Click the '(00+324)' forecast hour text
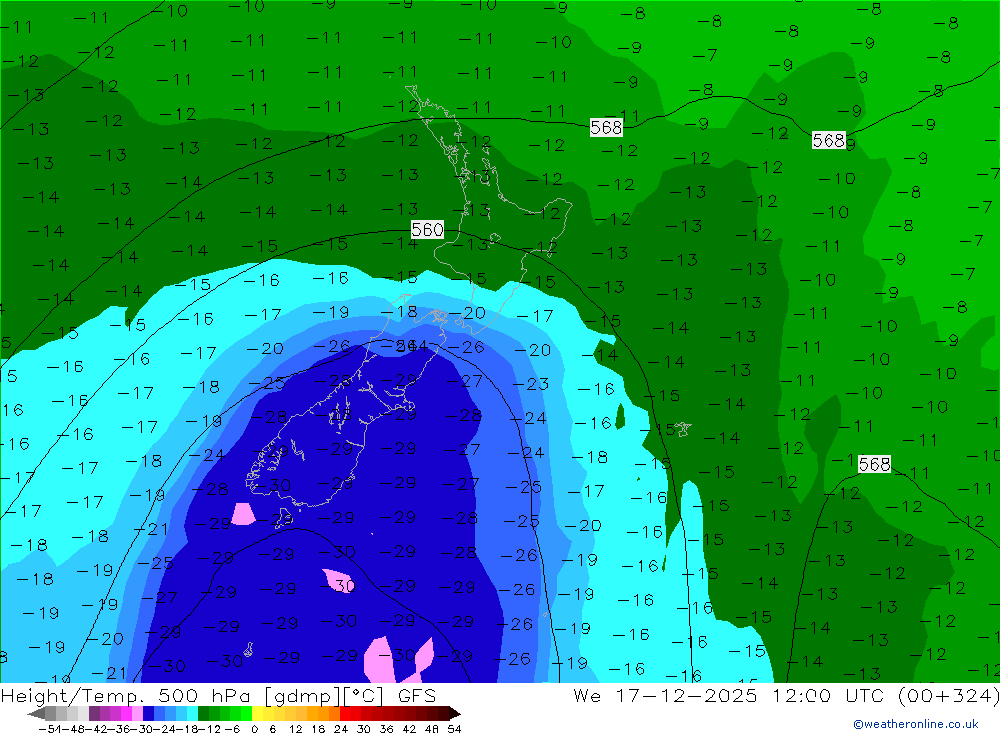The image size is (1000, 733). click(x=948, y=695)
